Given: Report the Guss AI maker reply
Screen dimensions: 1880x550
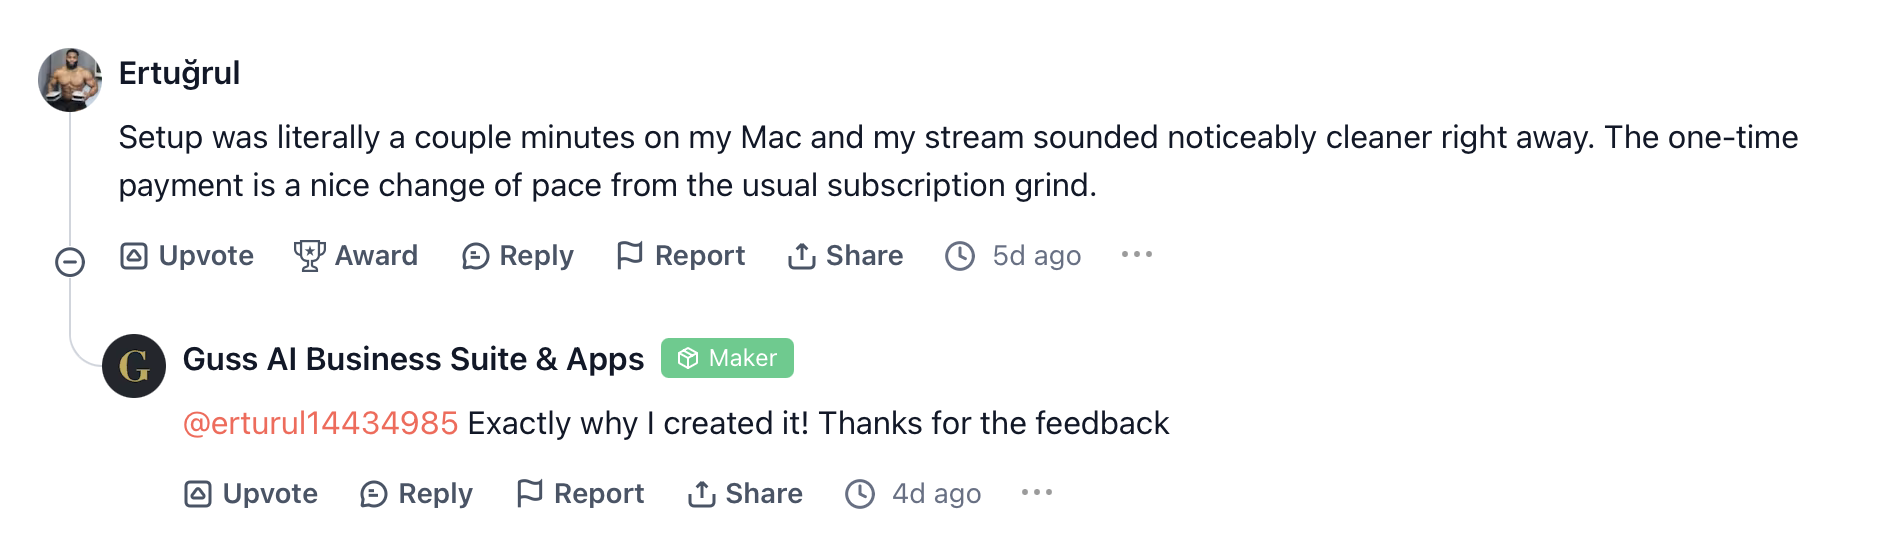Looking at the screenshot, I should [580, 494].
